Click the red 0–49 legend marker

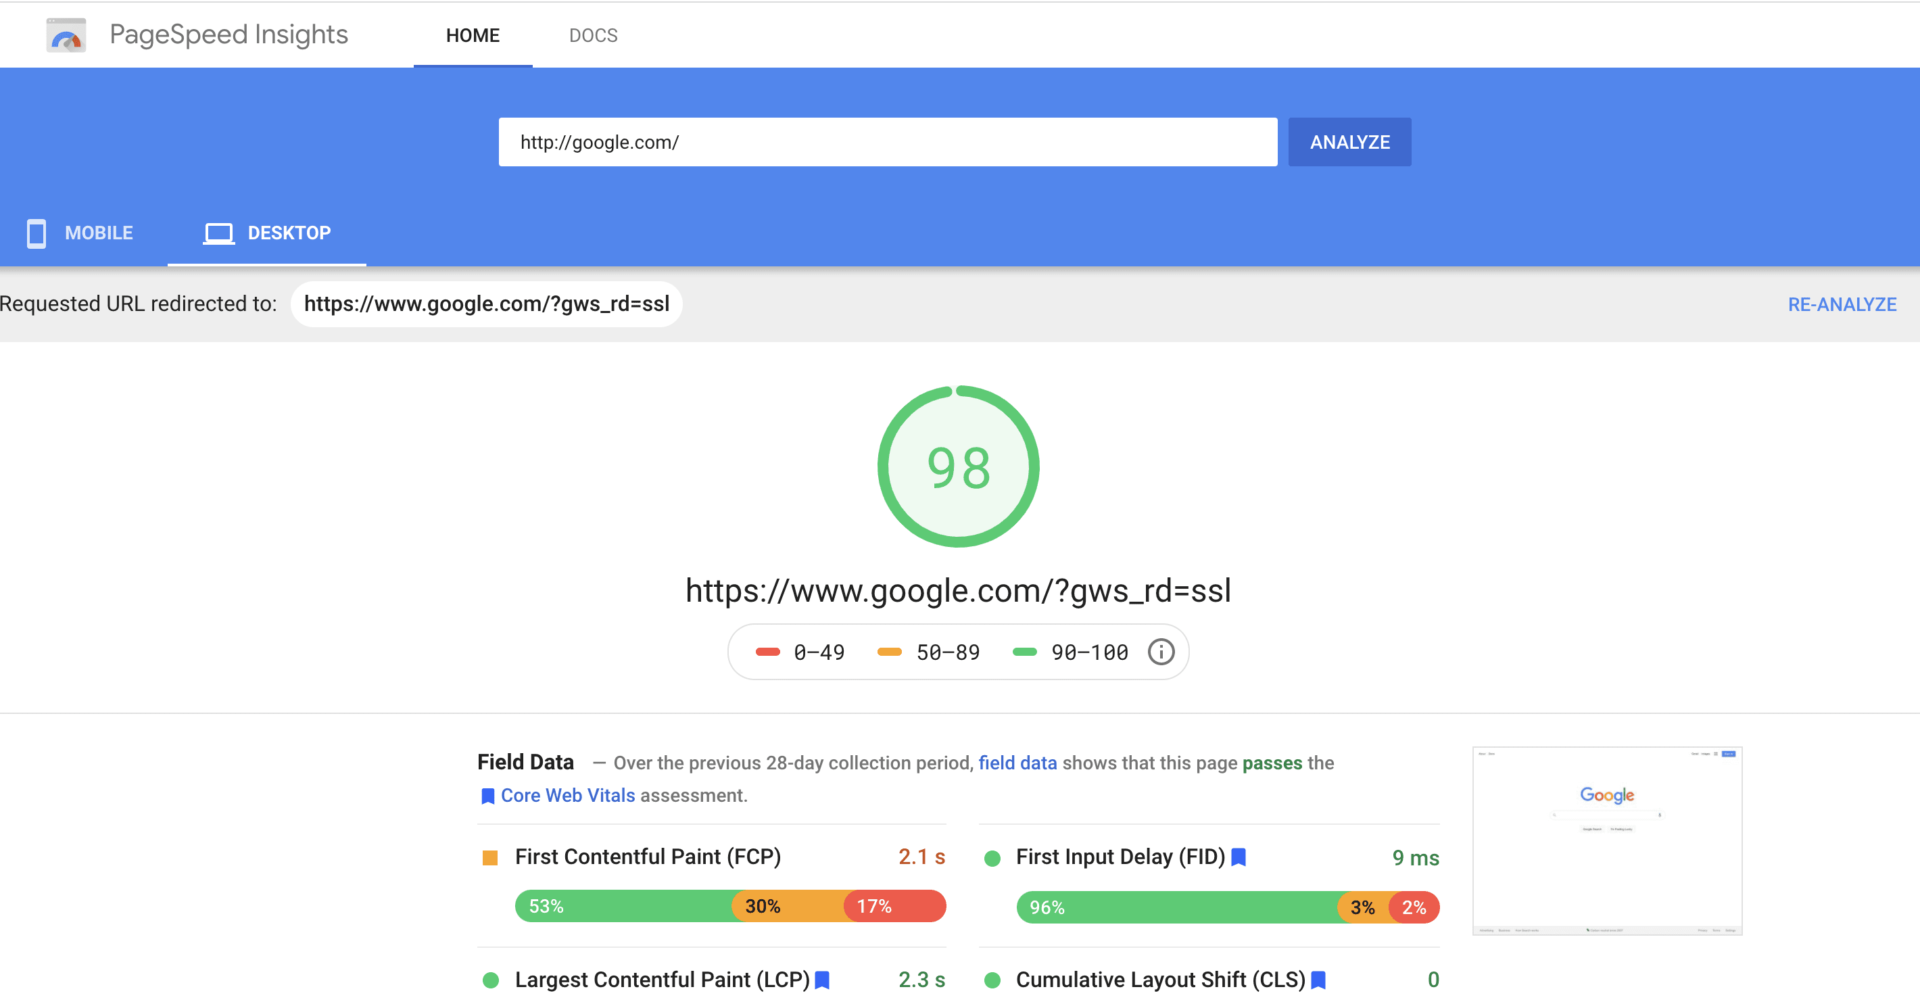click(x=768, y=652)
